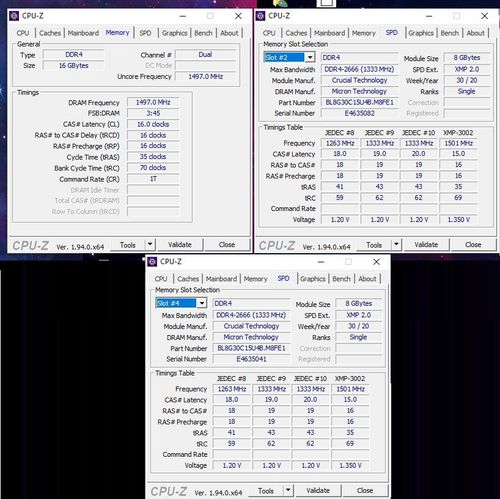Click XMP-3002 voltage 1.350 V in Slot #2 window
Viewport: 500px width, 499px height.
pyautogui.click(x=459, y=220)
